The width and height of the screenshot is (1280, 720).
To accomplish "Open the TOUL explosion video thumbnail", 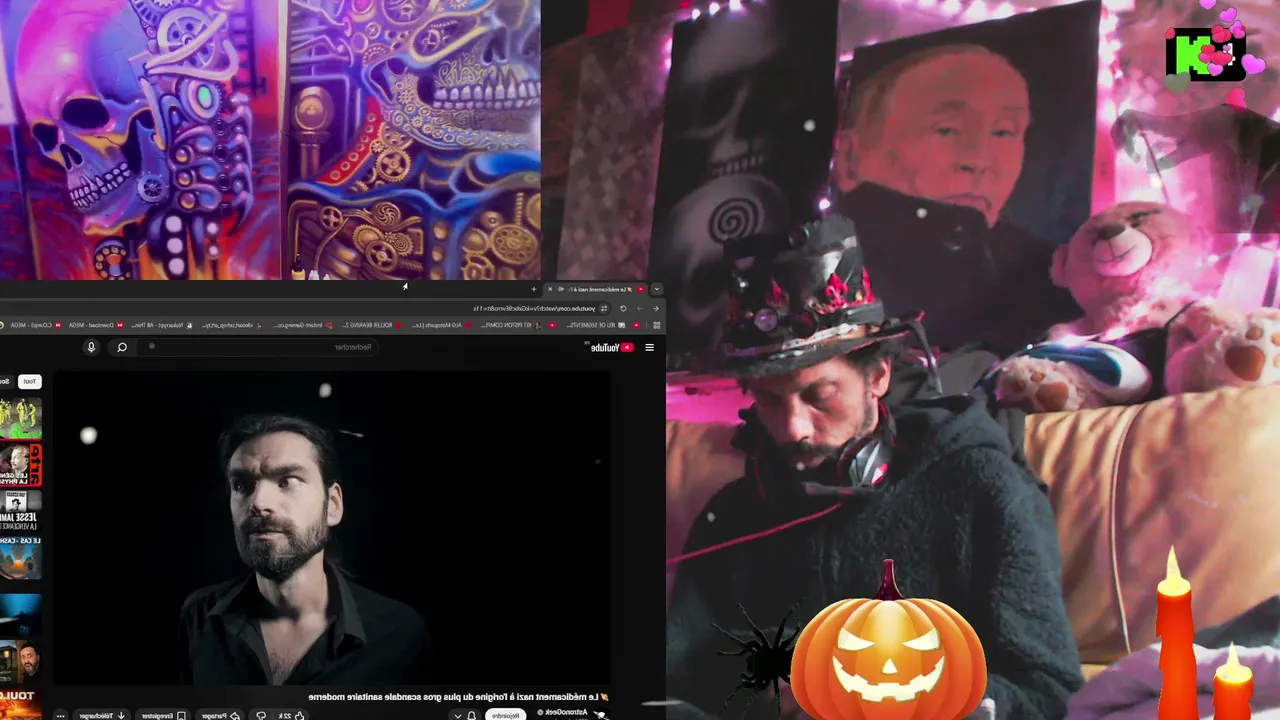I will (x=20, y=704).
